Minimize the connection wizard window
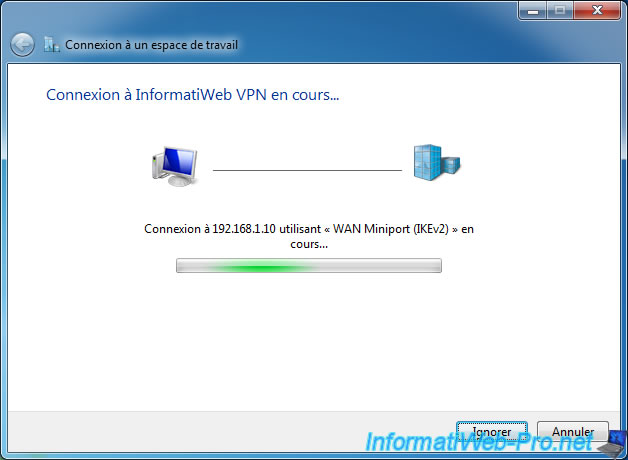628x460 pixels. (533, 11)
